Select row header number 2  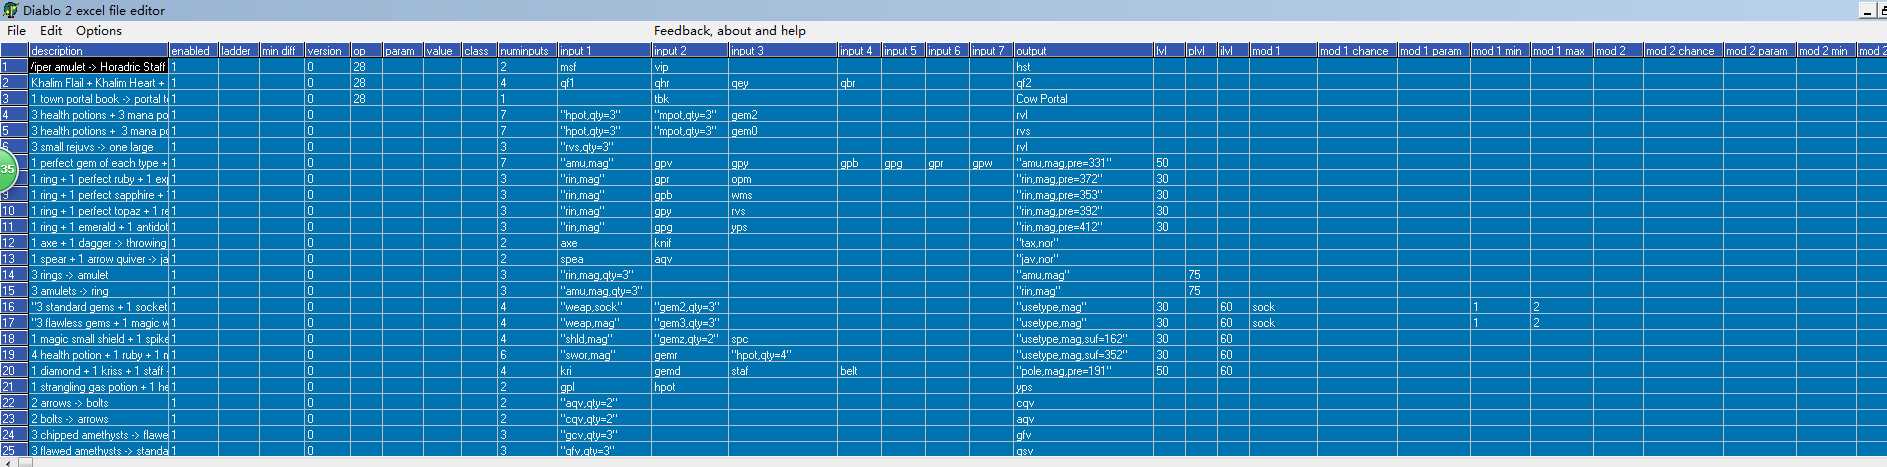(14, 83)
